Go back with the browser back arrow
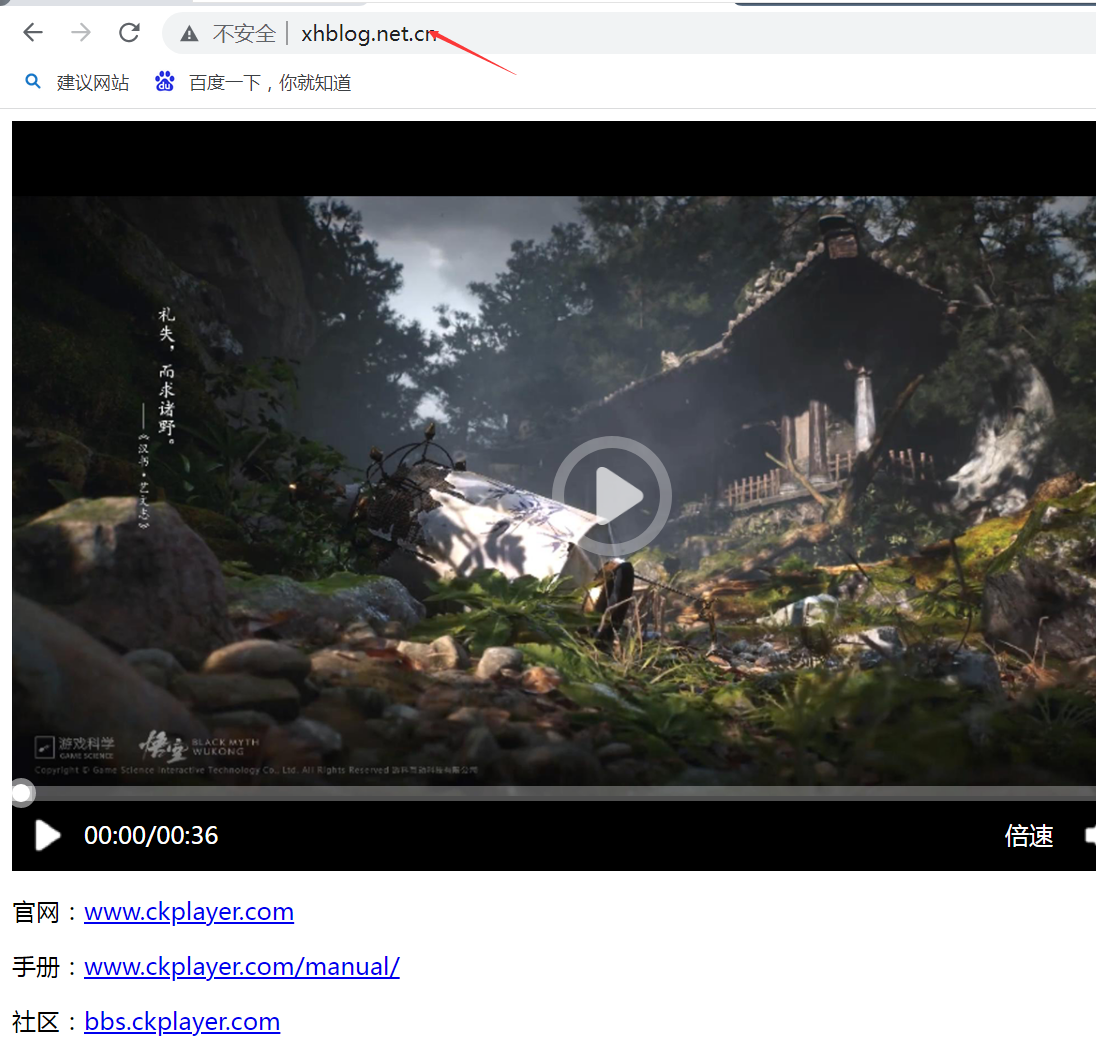The width and height of the screenshot is (1096, 1042). coord(33,33)
